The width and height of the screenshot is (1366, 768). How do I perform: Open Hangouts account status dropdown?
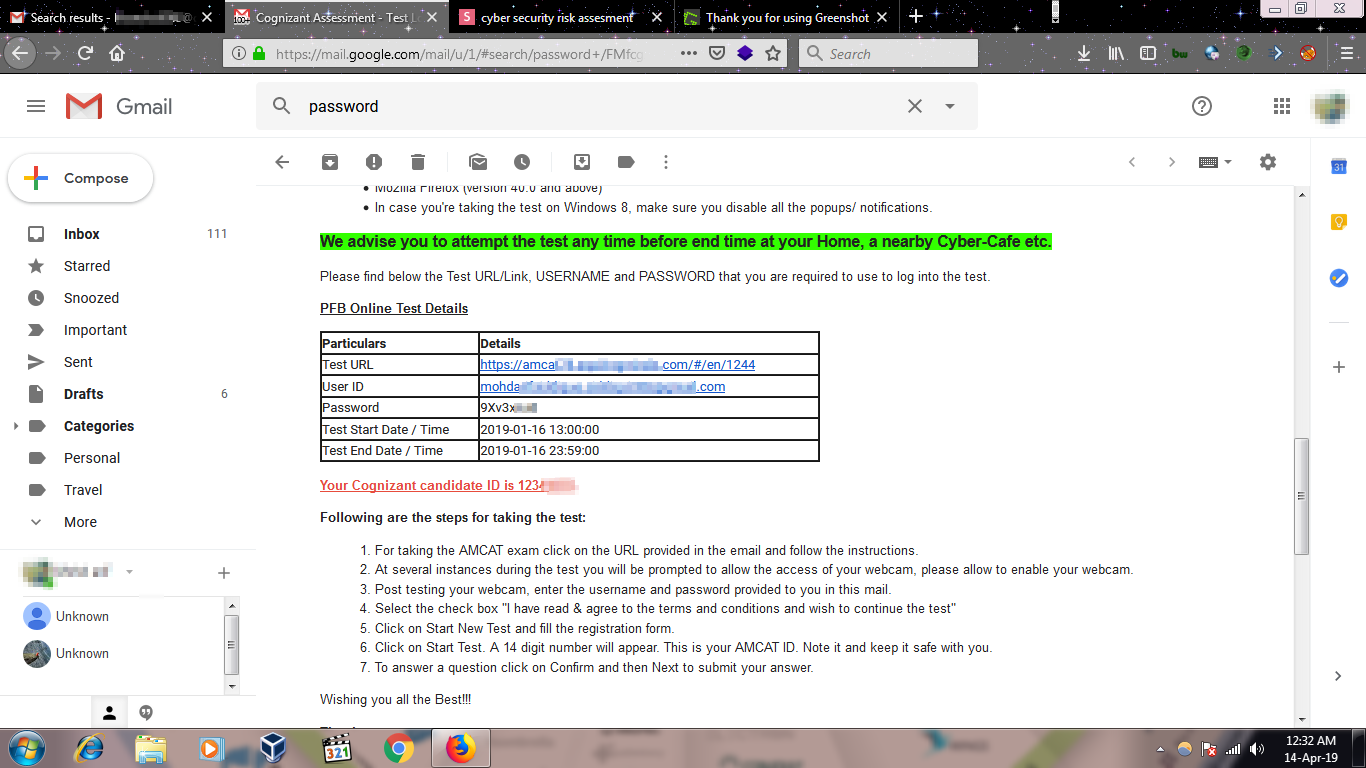point(129,572)
